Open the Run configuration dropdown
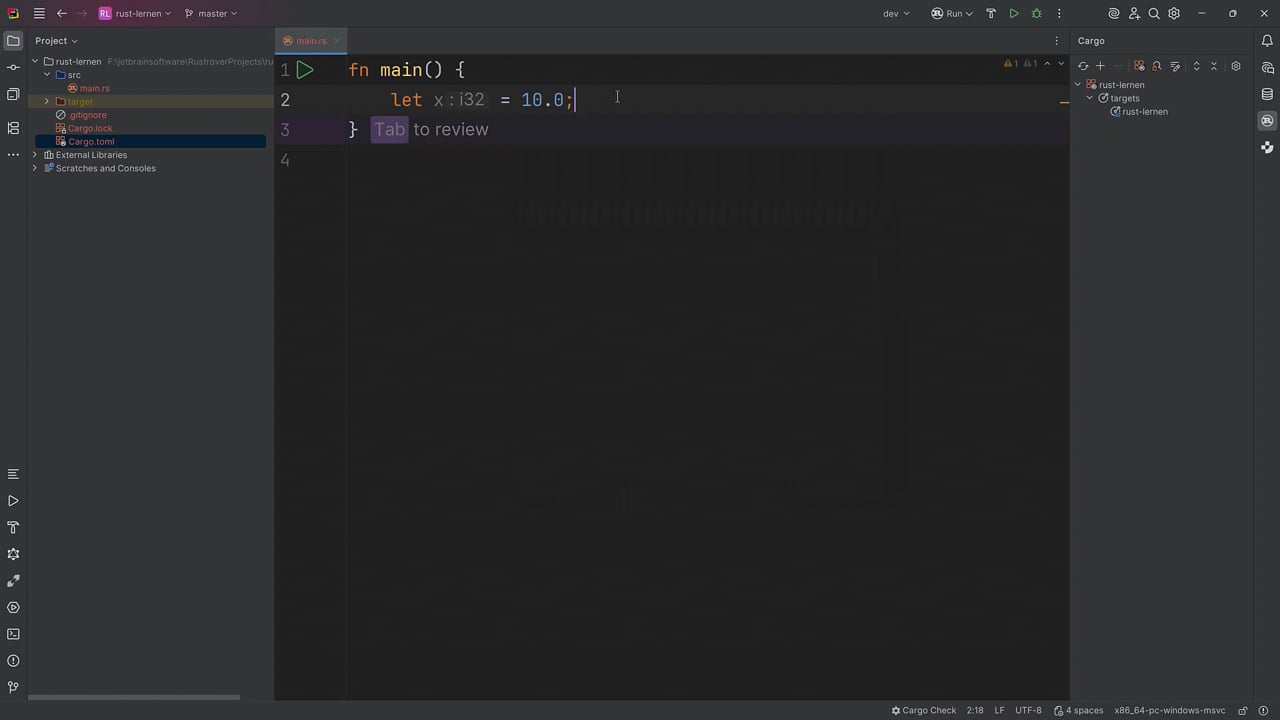Viewport: 1280px width, 720px height. 952,14
